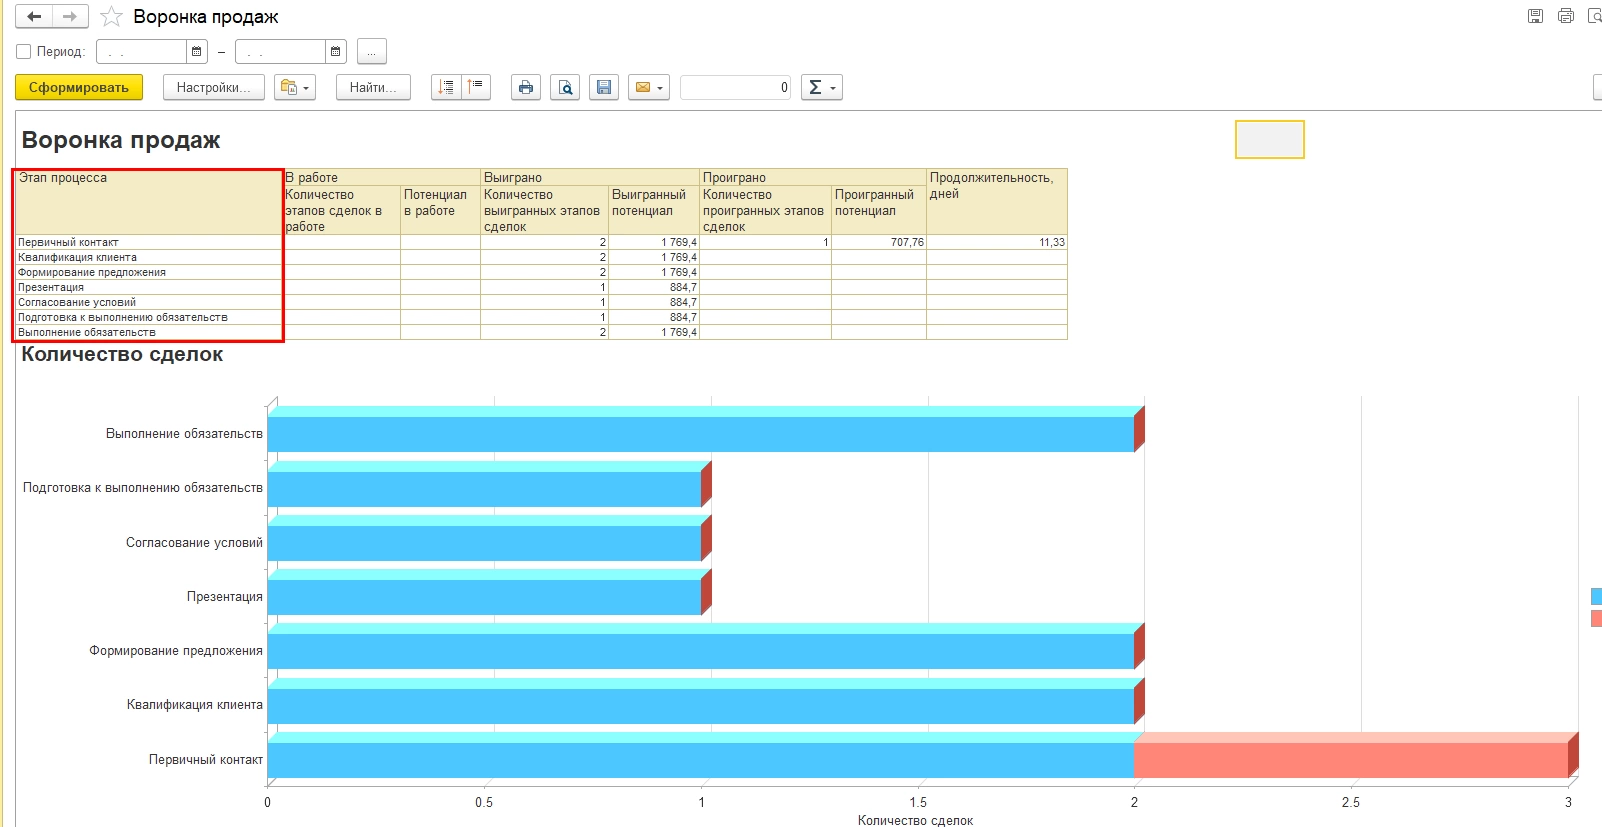Save report with blue diskette icon
This screenshot has height=827, width=1602.
coord(604,88)
